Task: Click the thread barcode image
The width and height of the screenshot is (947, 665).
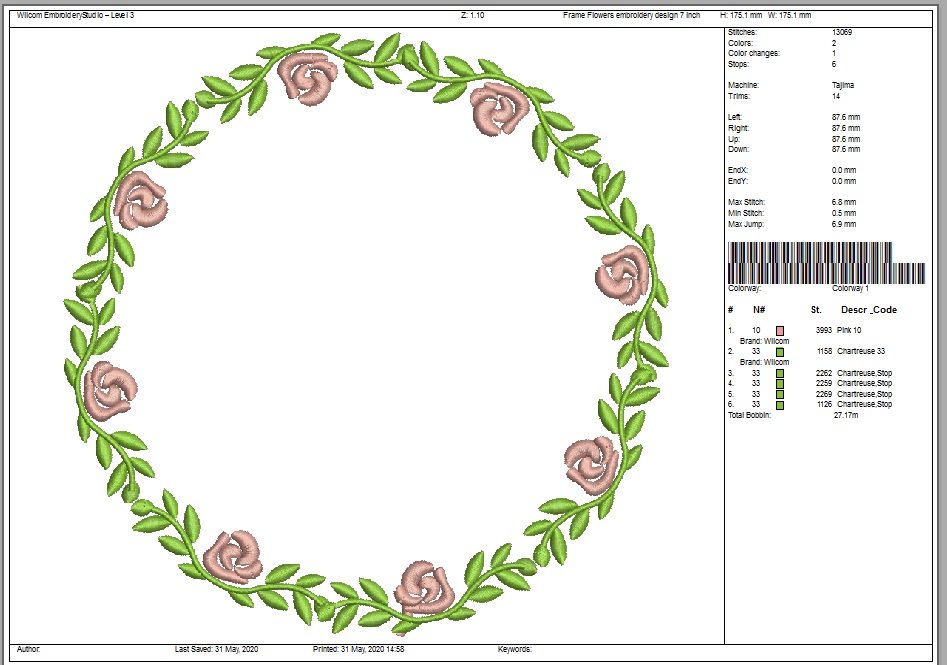Action: point(826,263)
